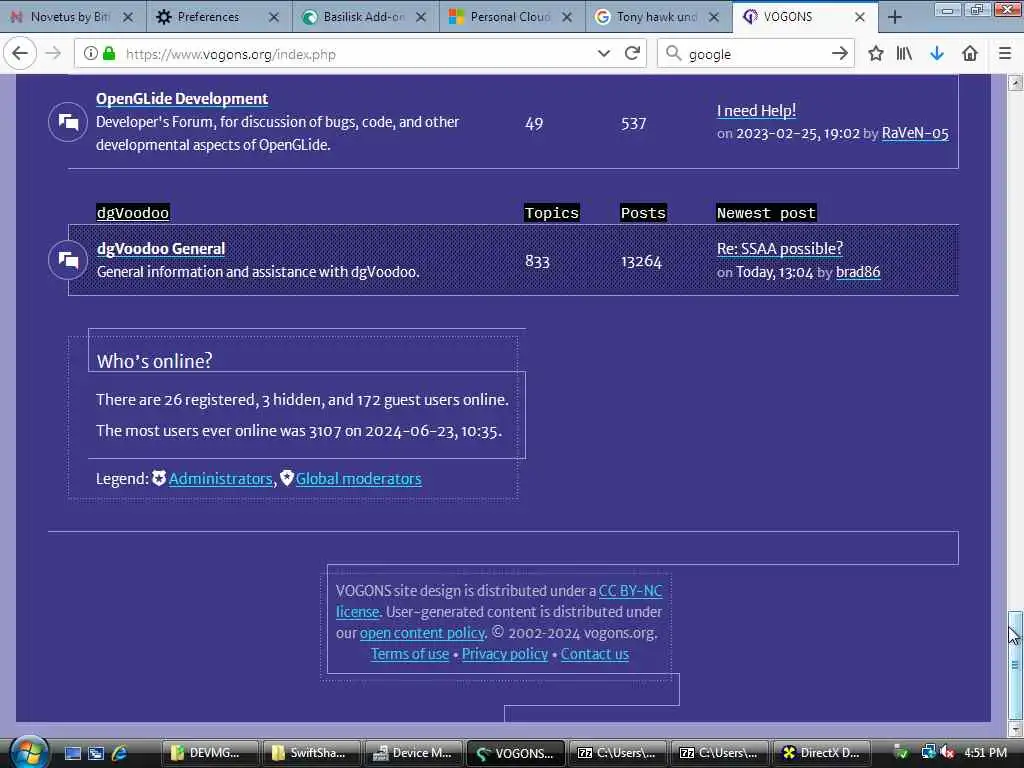
Task: Open Contact us link
Action: pyautogui.click(x=594, y=654)
